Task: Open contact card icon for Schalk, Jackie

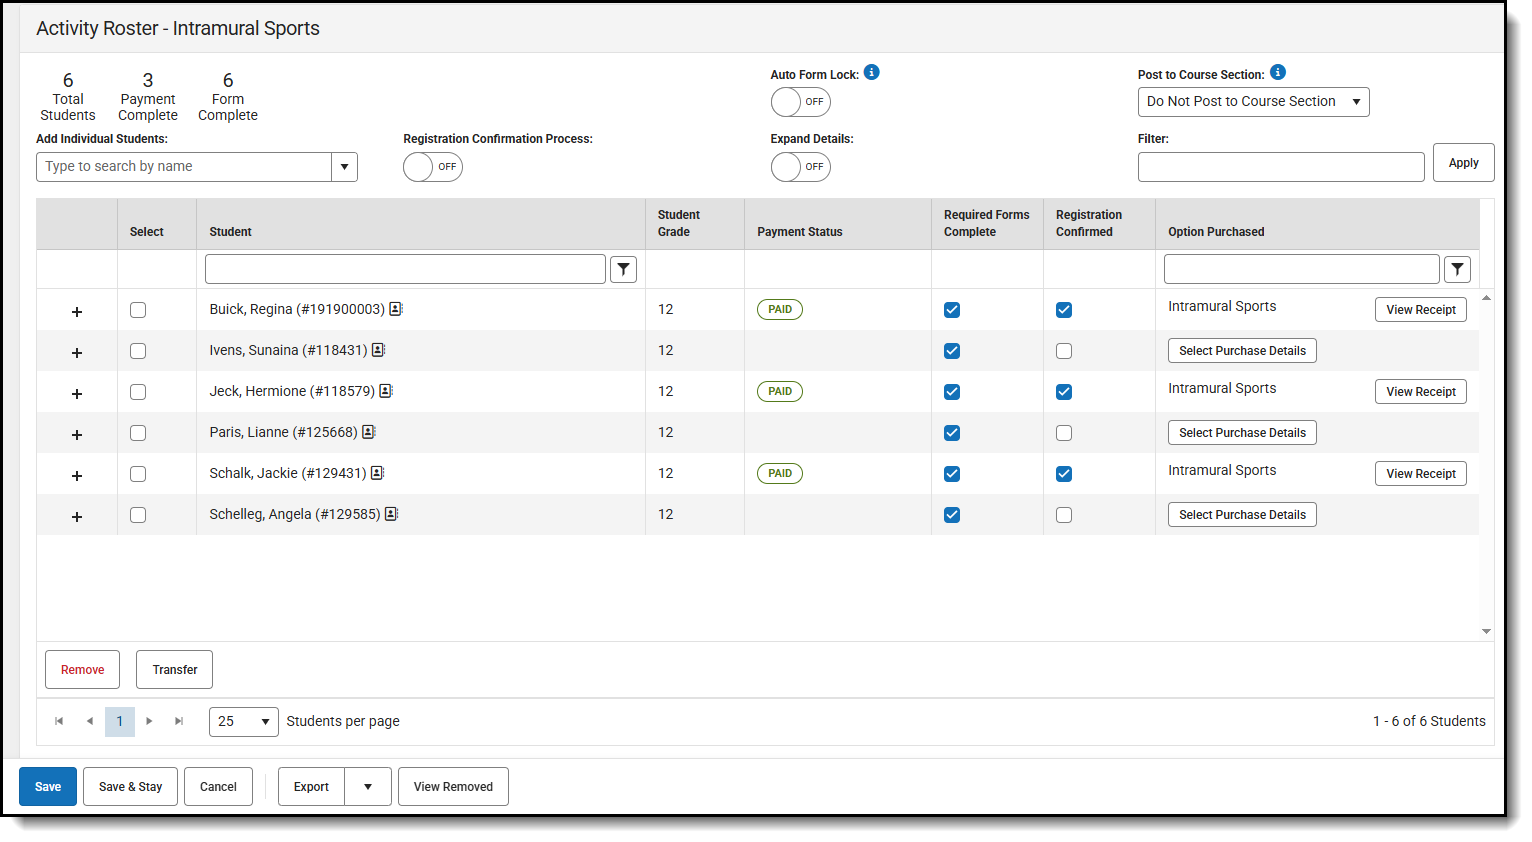Action: click(377, 473)
